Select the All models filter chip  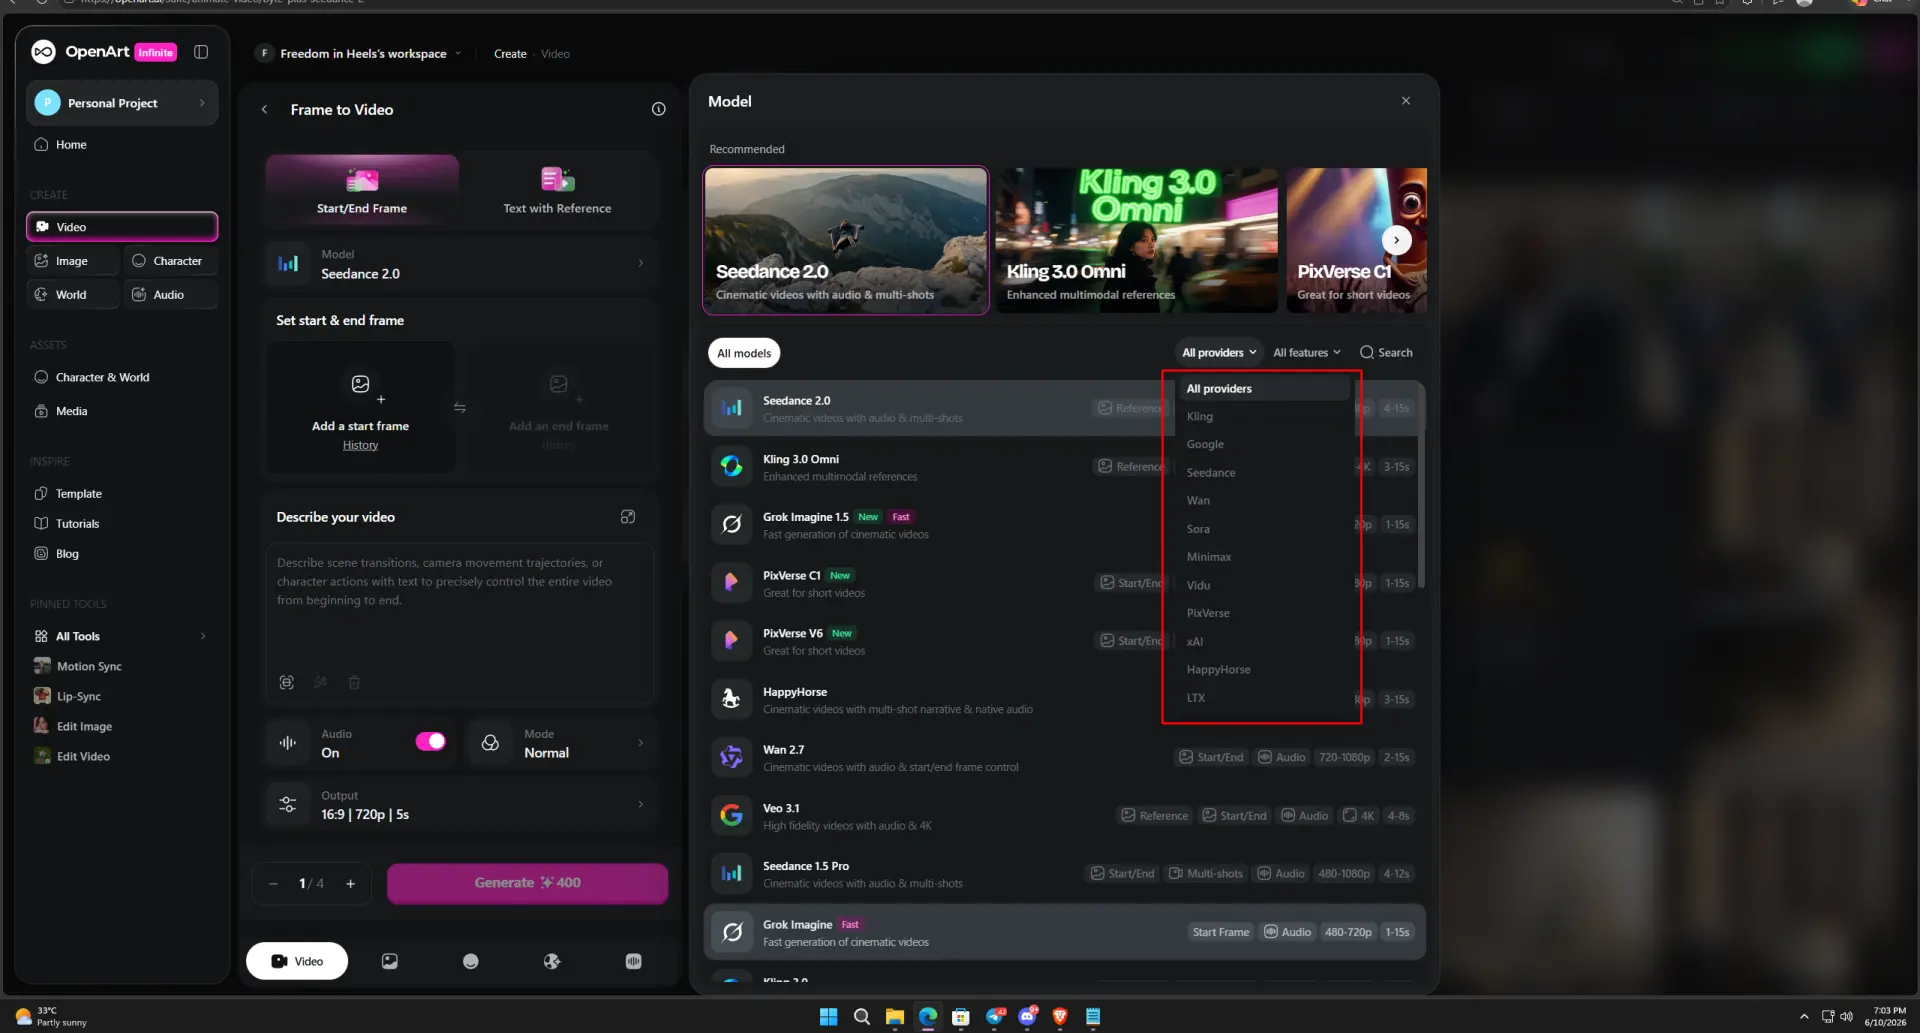[x=744, y=353]
